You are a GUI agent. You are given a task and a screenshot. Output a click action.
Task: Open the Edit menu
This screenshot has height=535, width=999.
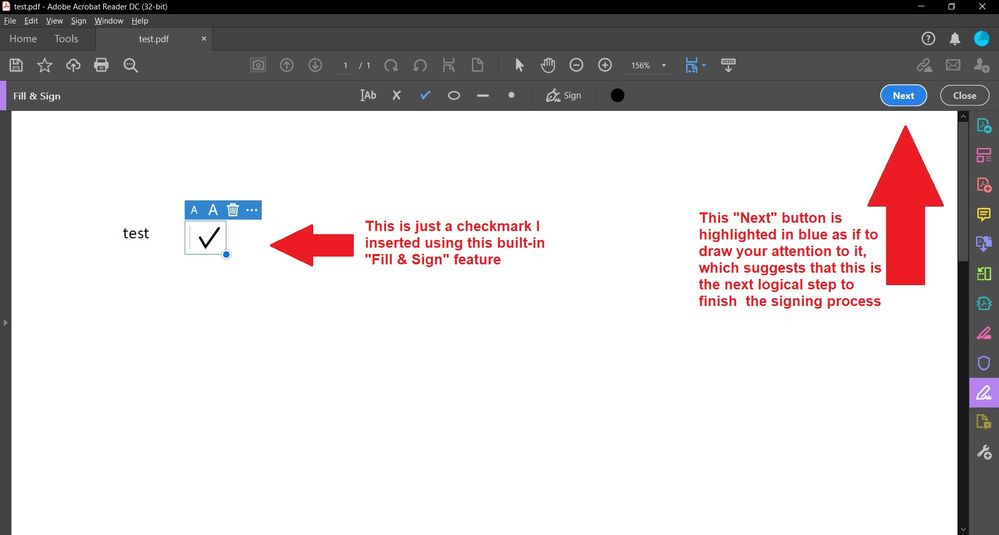point(31,20)
